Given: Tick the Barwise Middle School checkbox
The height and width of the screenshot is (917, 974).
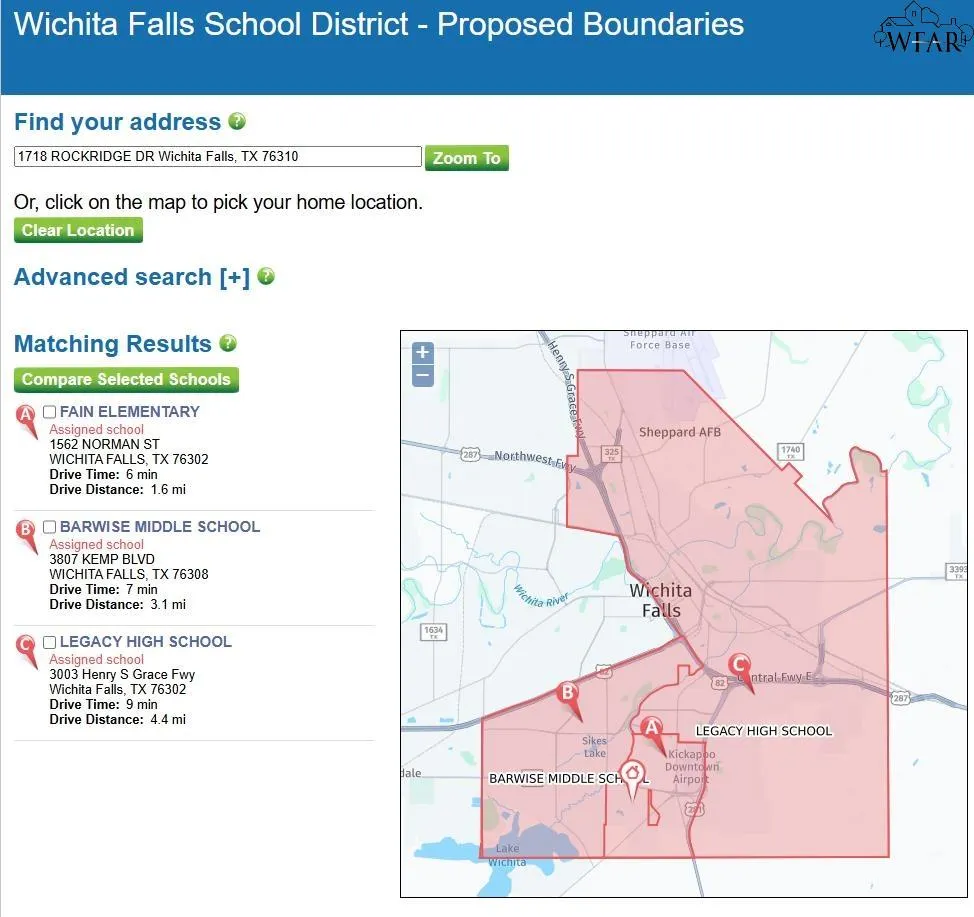Looking at the screenshot, I should click(x=50, y=527).
